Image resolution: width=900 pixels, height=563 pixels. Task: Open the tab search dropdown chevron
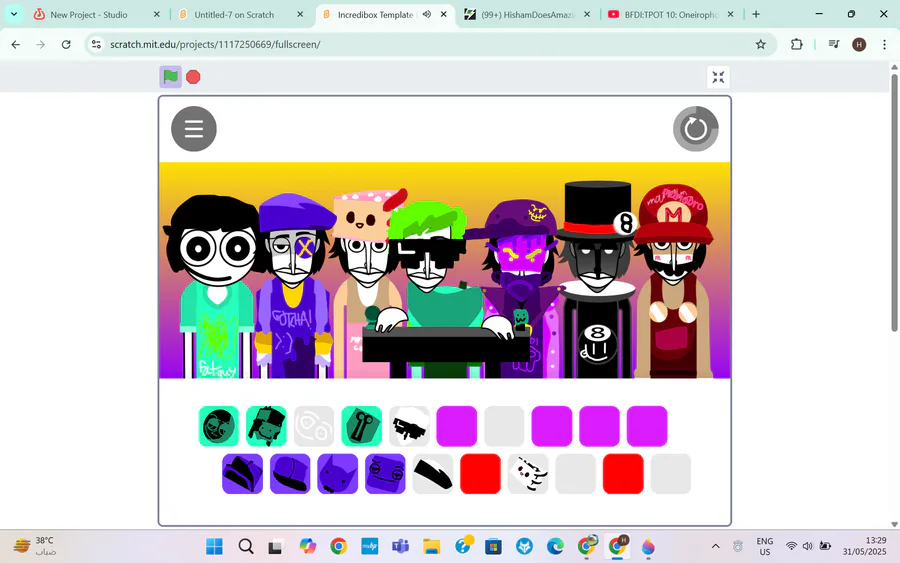[x=14, y=14]
